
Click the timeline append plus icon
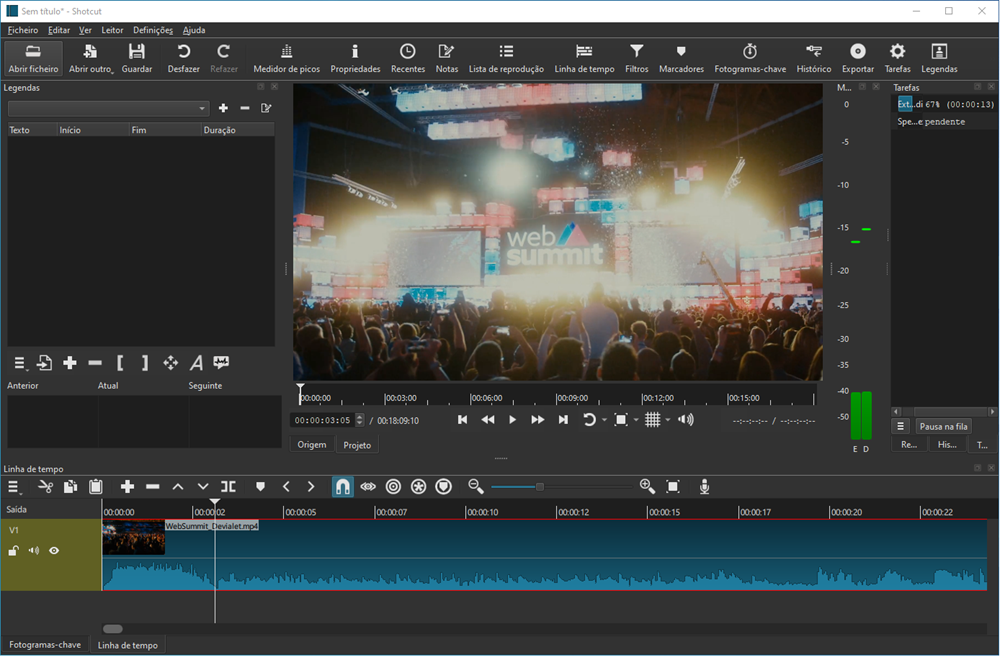point(127,487)
